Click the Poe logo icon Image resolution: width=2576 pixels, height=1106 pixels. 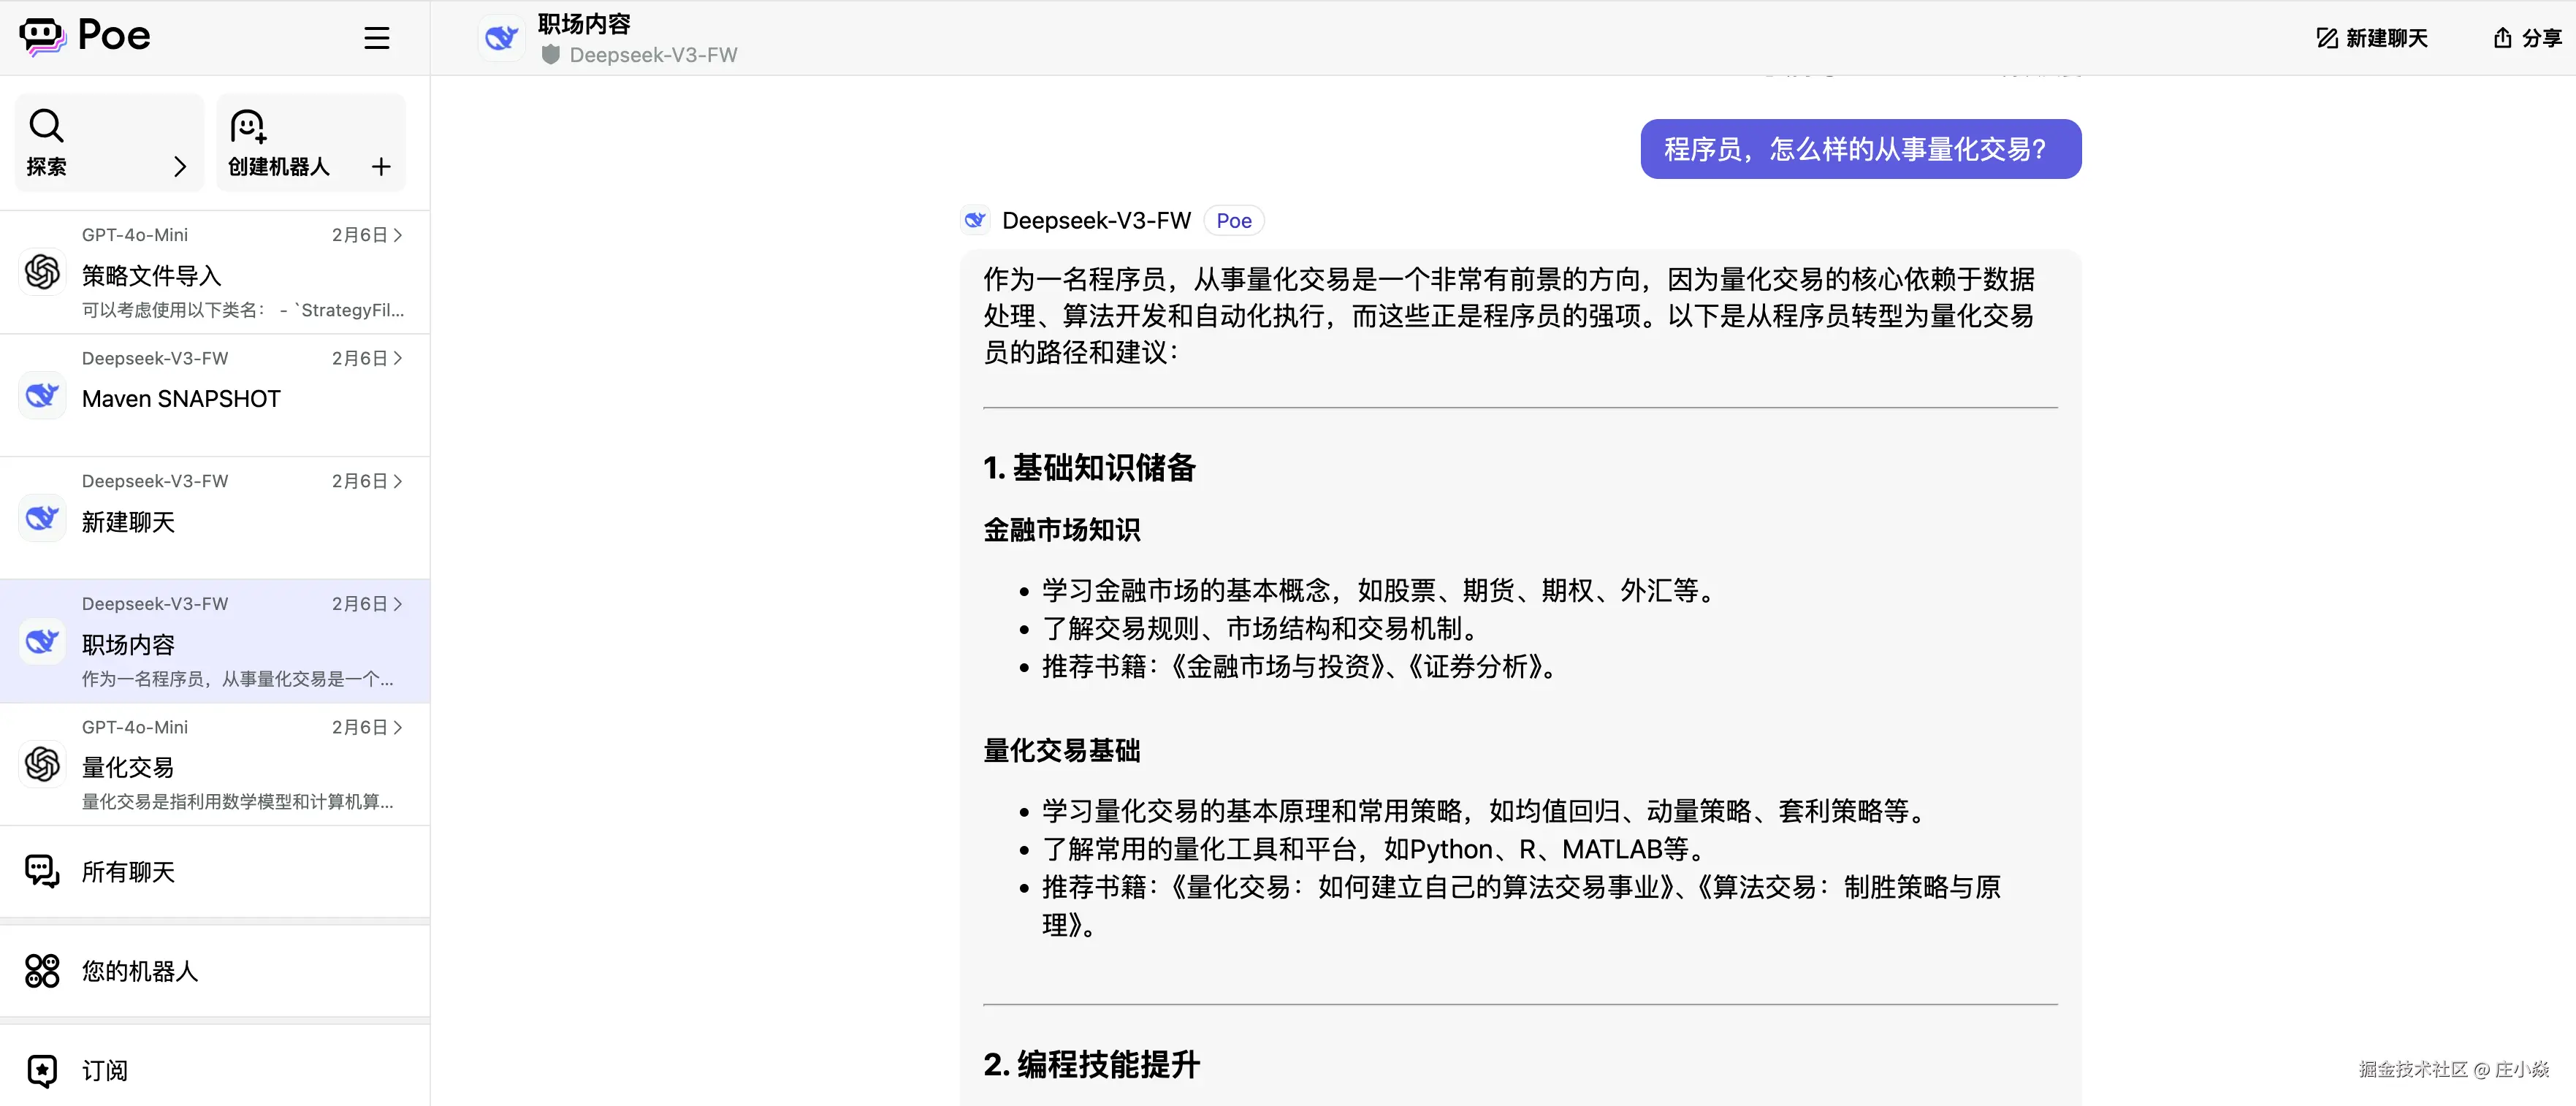point(42,37)
